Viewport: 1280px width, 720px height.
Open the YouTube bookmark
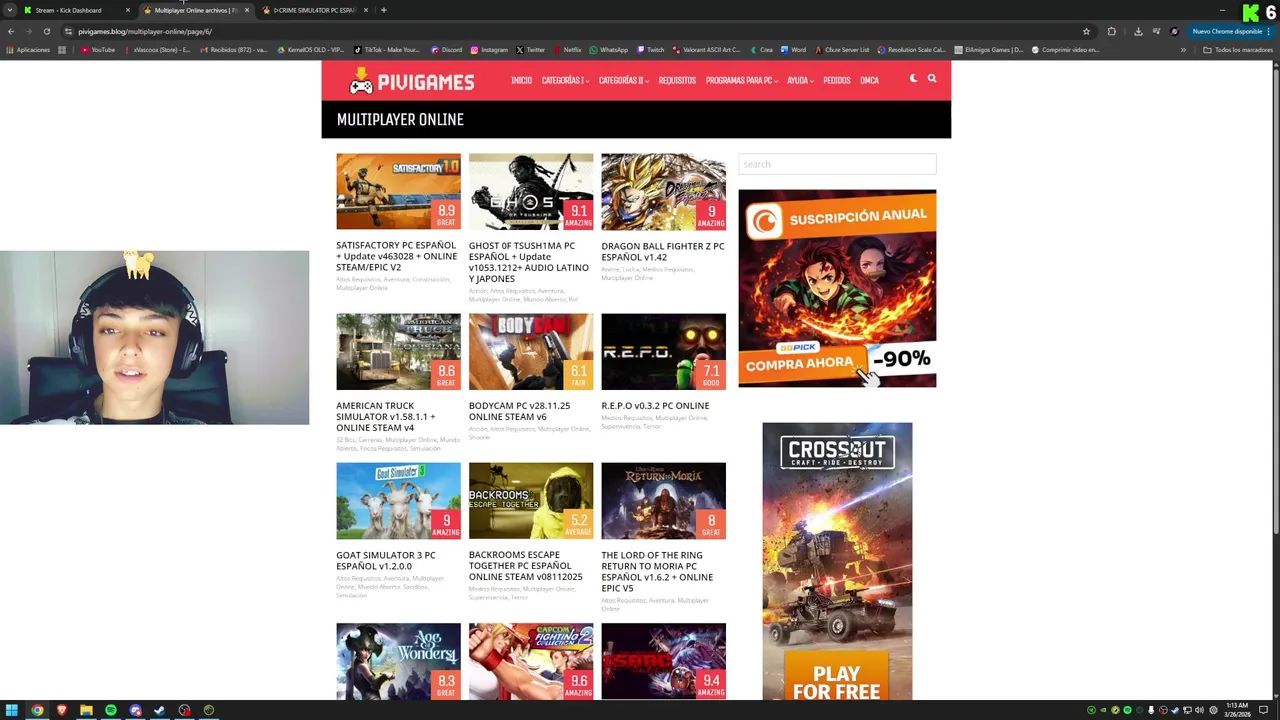pyautogui.click(x=98, y=49)
